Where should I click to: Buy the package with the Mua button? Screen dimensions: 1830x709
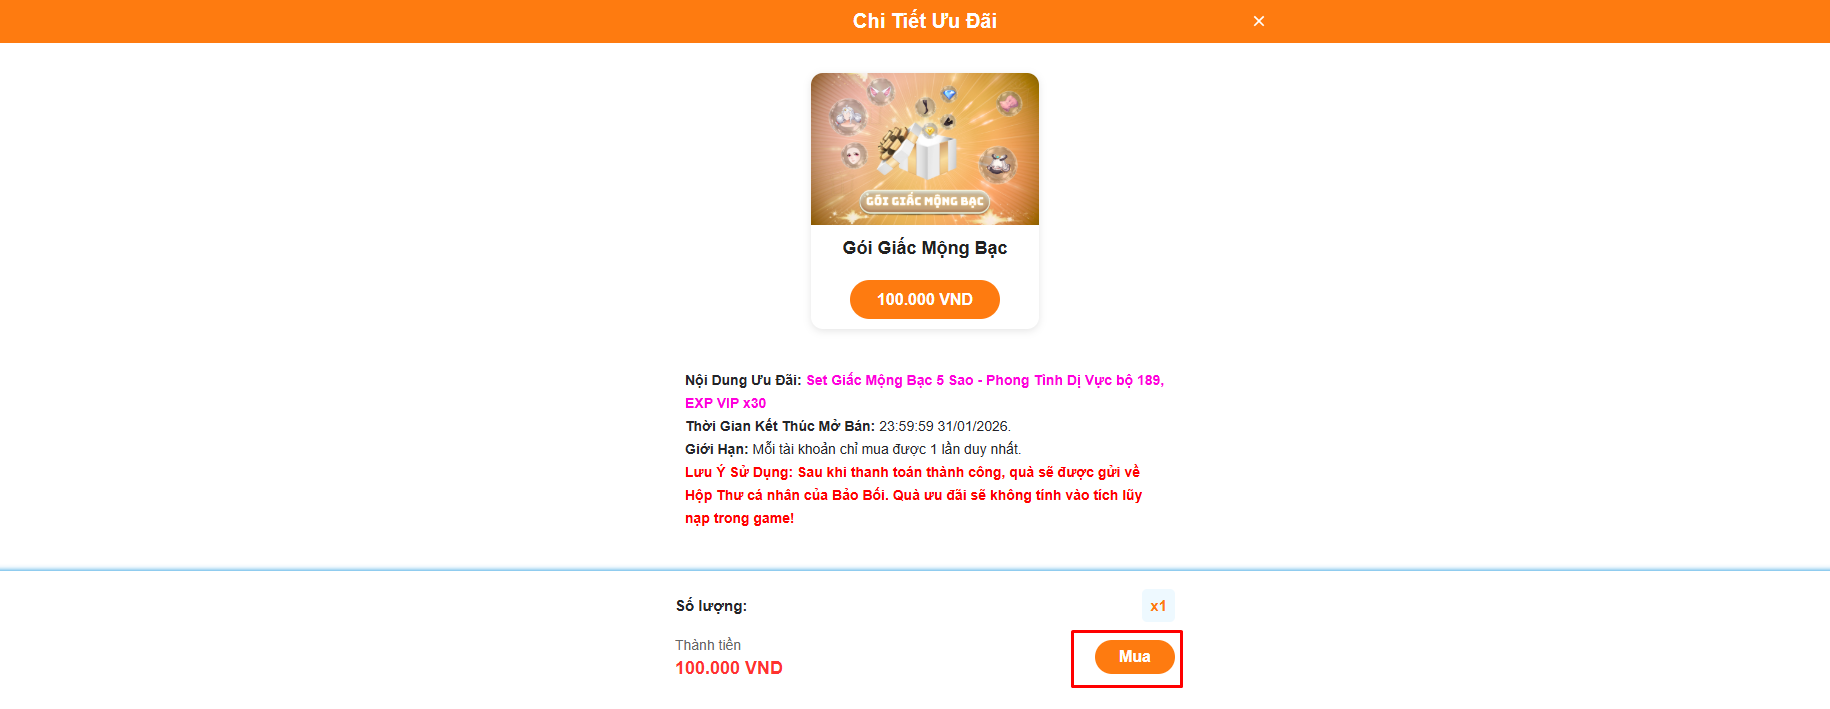tap(1134, 657)
